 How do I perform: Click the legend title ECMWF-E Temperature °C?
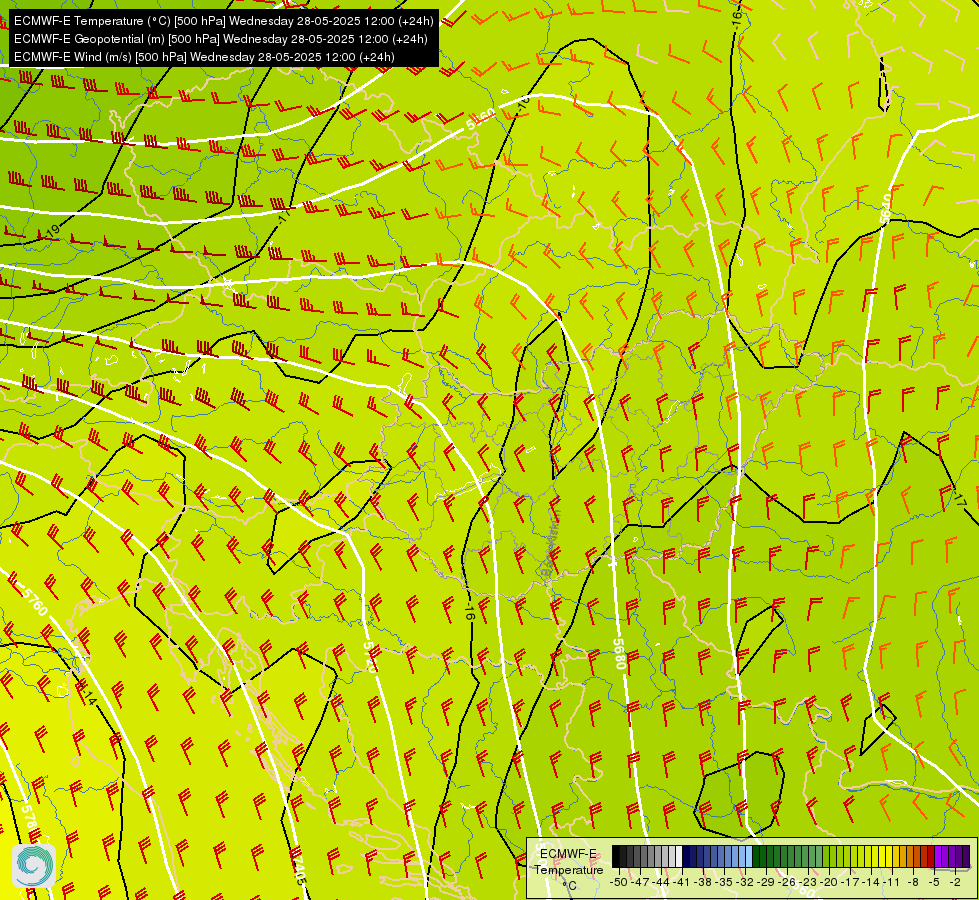[x=568, y=869]
